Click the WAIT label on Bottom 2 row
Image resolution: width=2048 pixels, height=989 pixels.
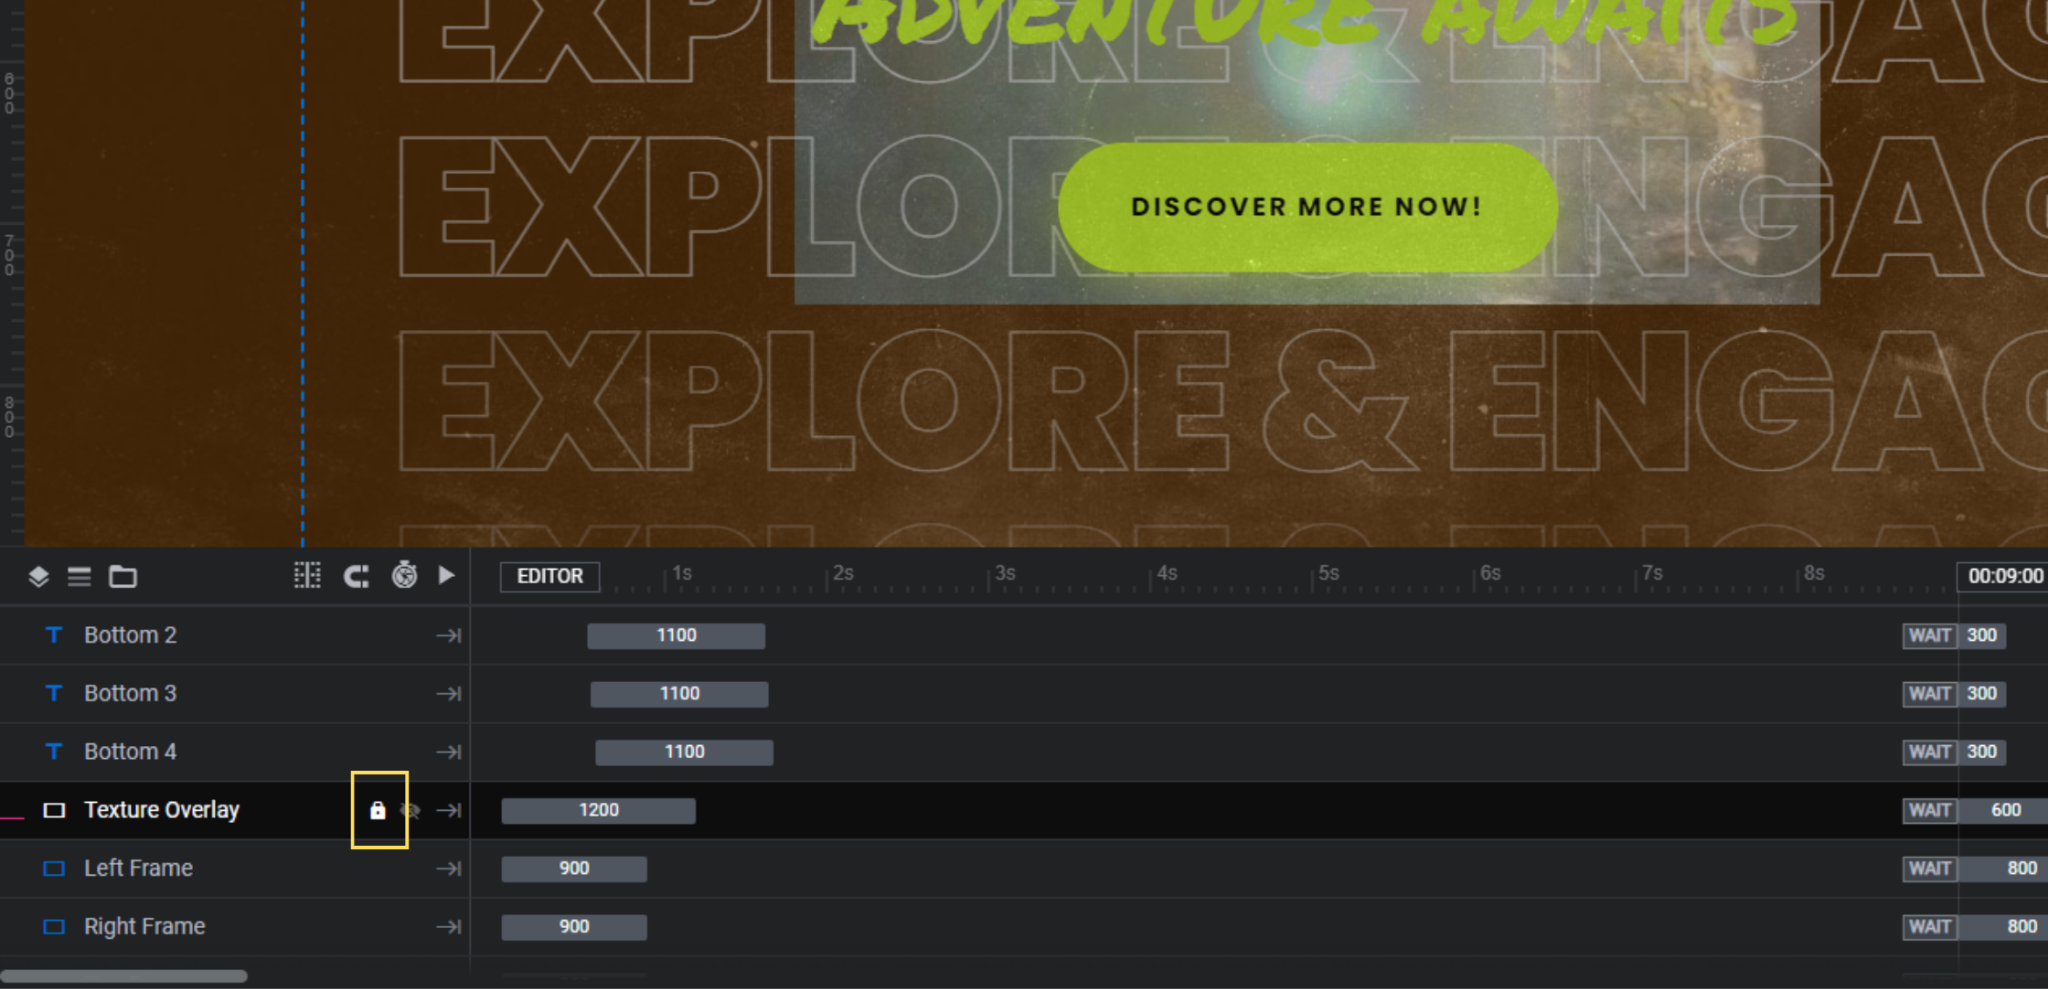pyautogui.click(x=1929, y=635)
